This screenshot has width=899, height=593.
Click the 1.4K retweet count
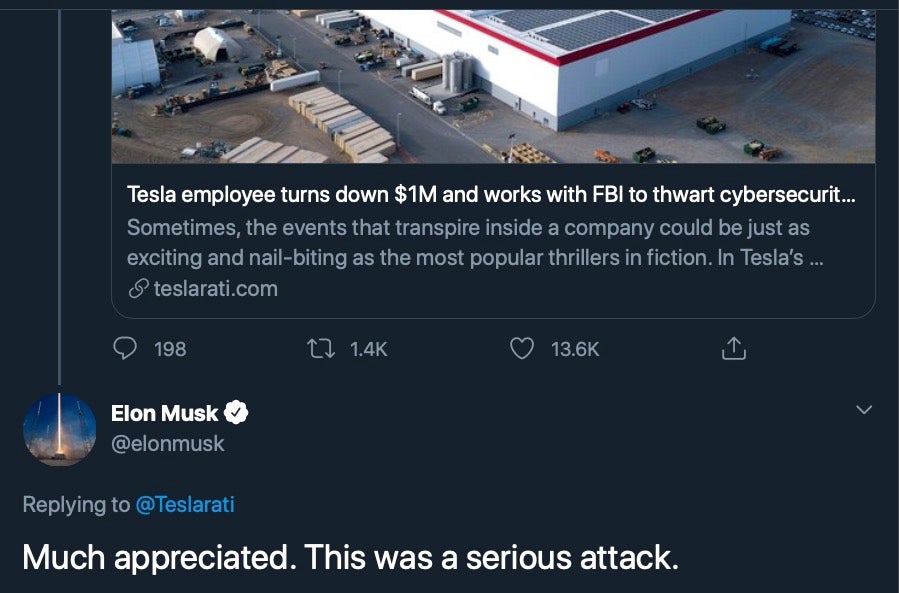coord(368,349)
